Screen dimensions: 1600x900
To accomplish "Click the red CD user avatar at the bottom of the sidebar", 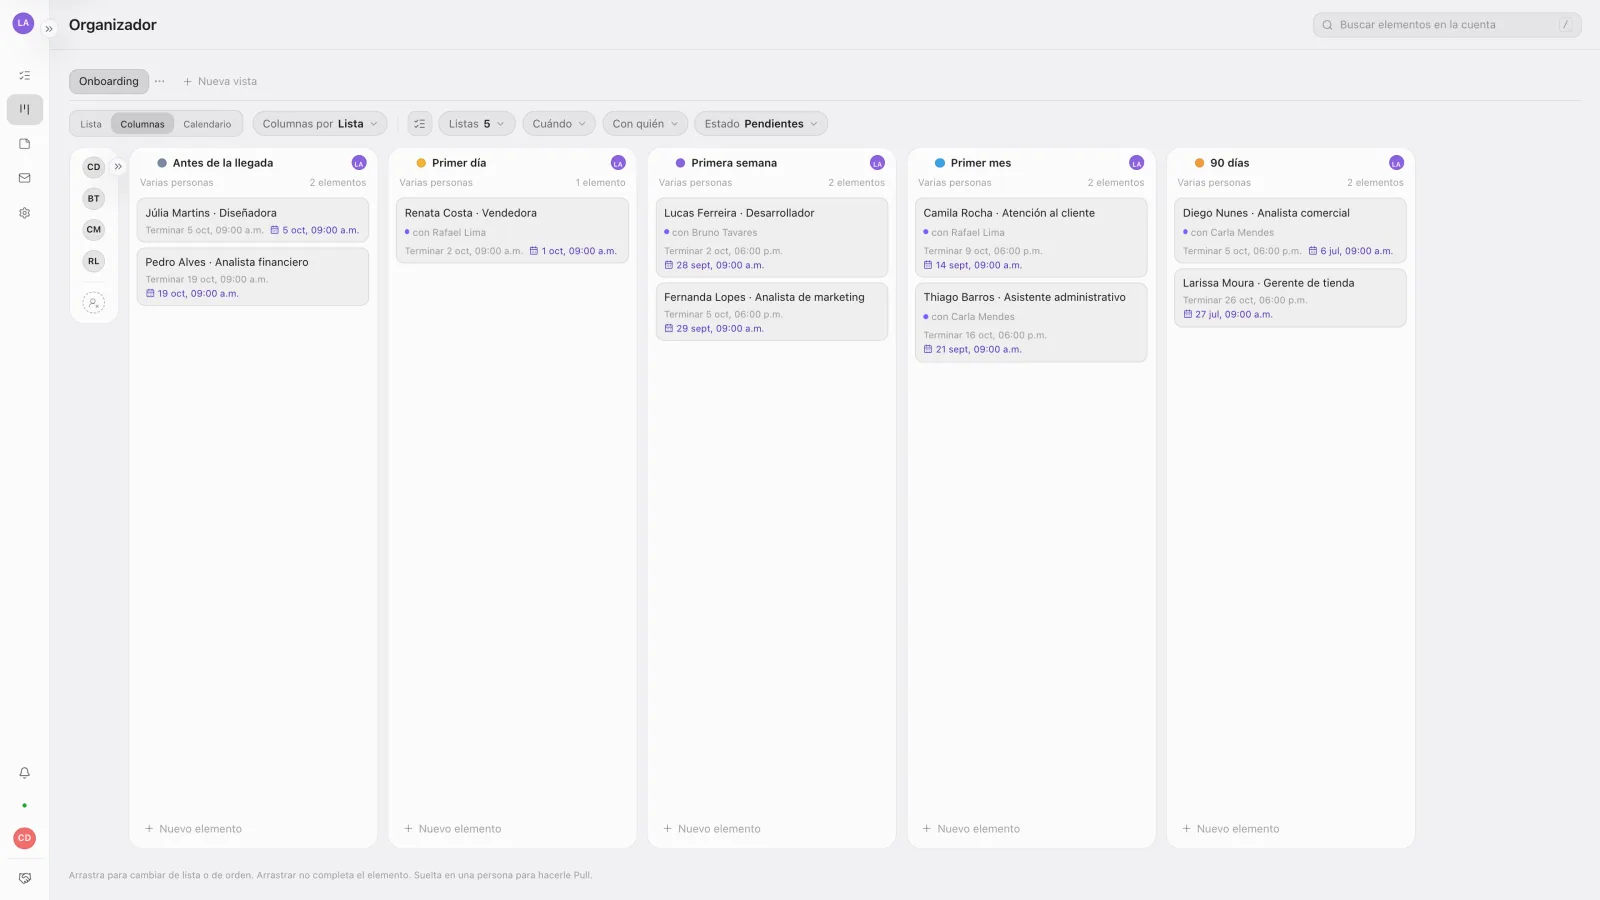I will point(25,838).
